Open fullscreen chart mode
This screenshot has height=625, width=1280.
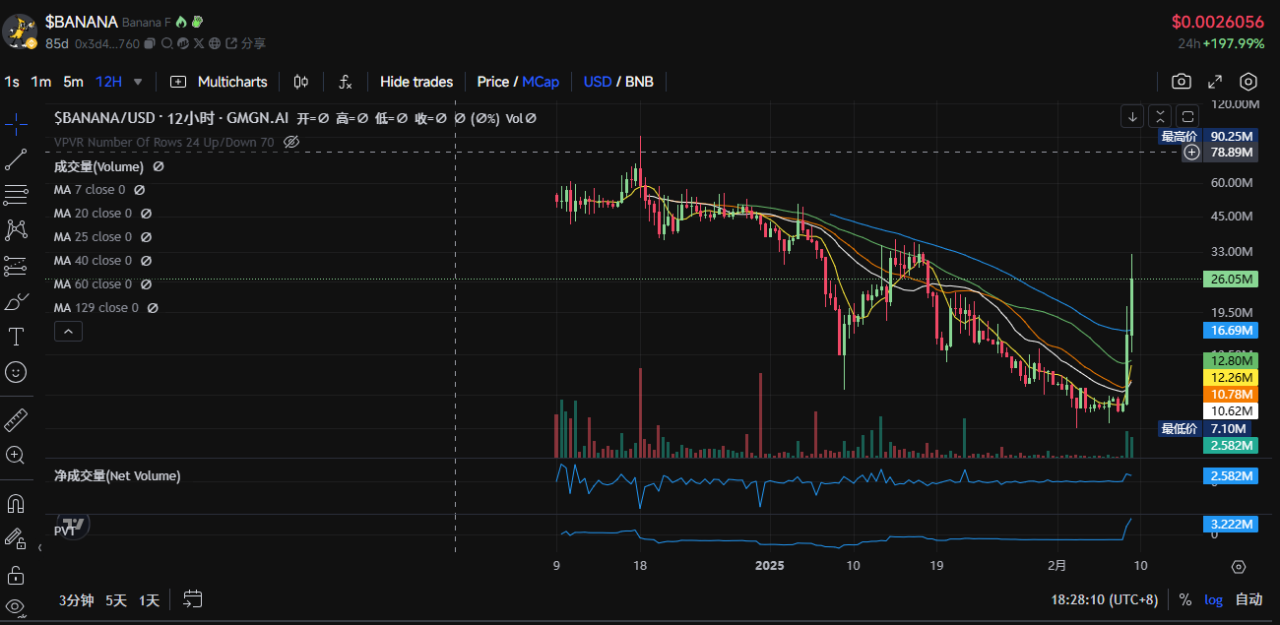pyautogui.click(x=1215, y=82)
